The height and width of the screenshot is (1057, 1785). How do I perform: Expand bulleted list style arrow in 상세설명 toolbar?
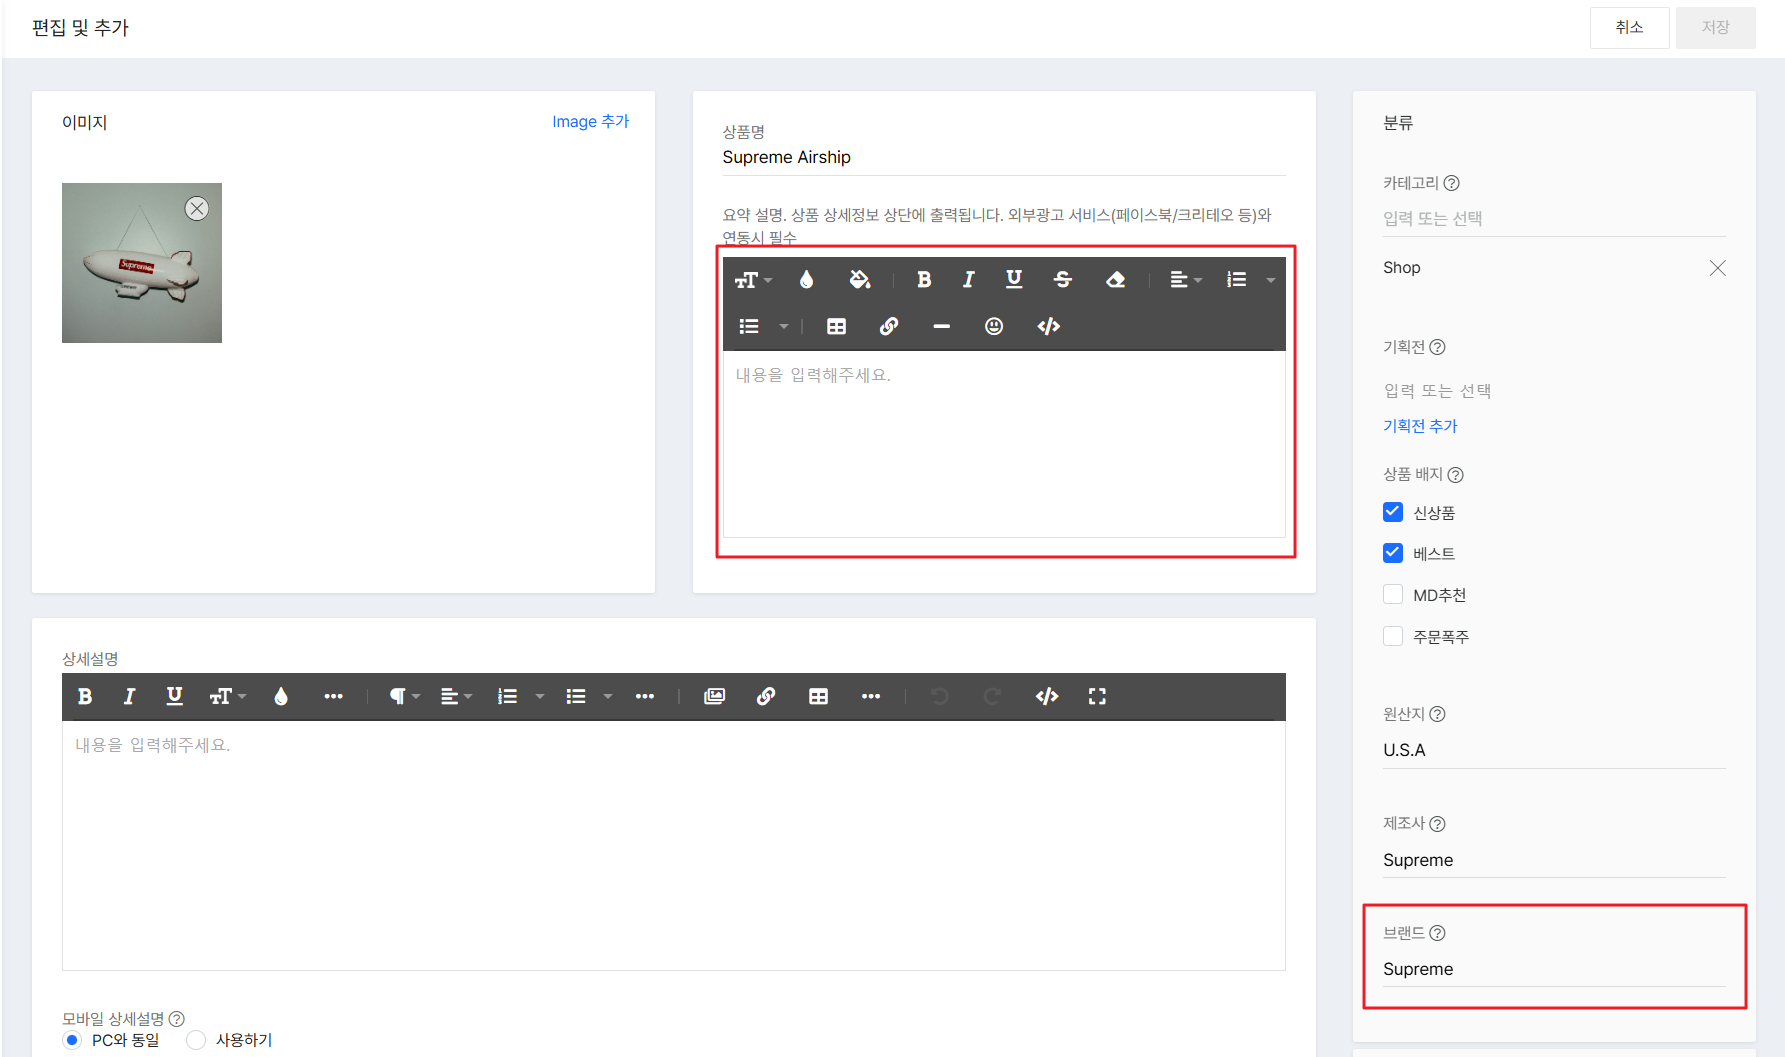tap(608, 696)
